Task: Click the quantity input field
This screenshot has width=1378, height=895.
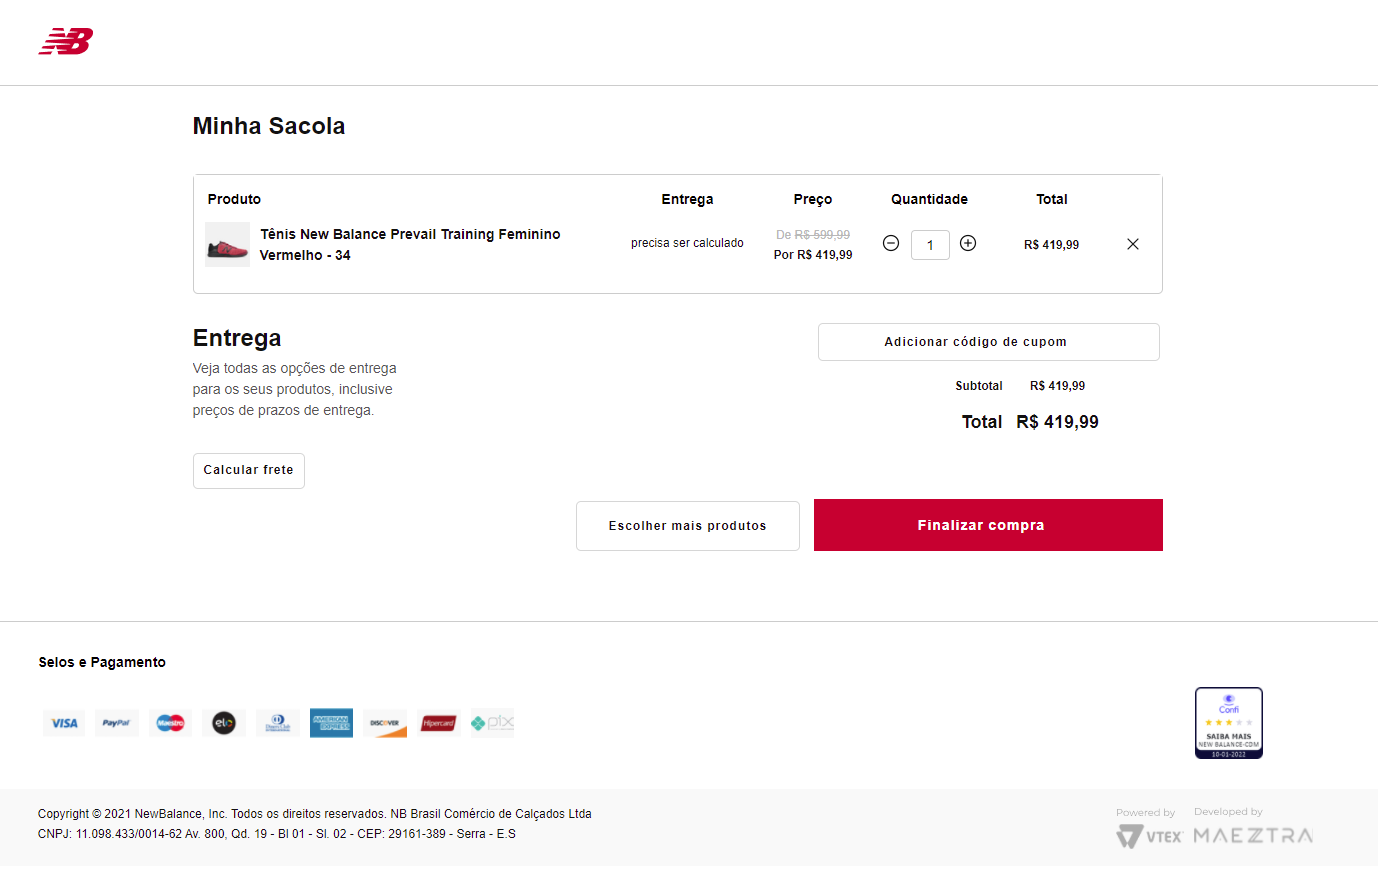Action: (x=930, y=245)
